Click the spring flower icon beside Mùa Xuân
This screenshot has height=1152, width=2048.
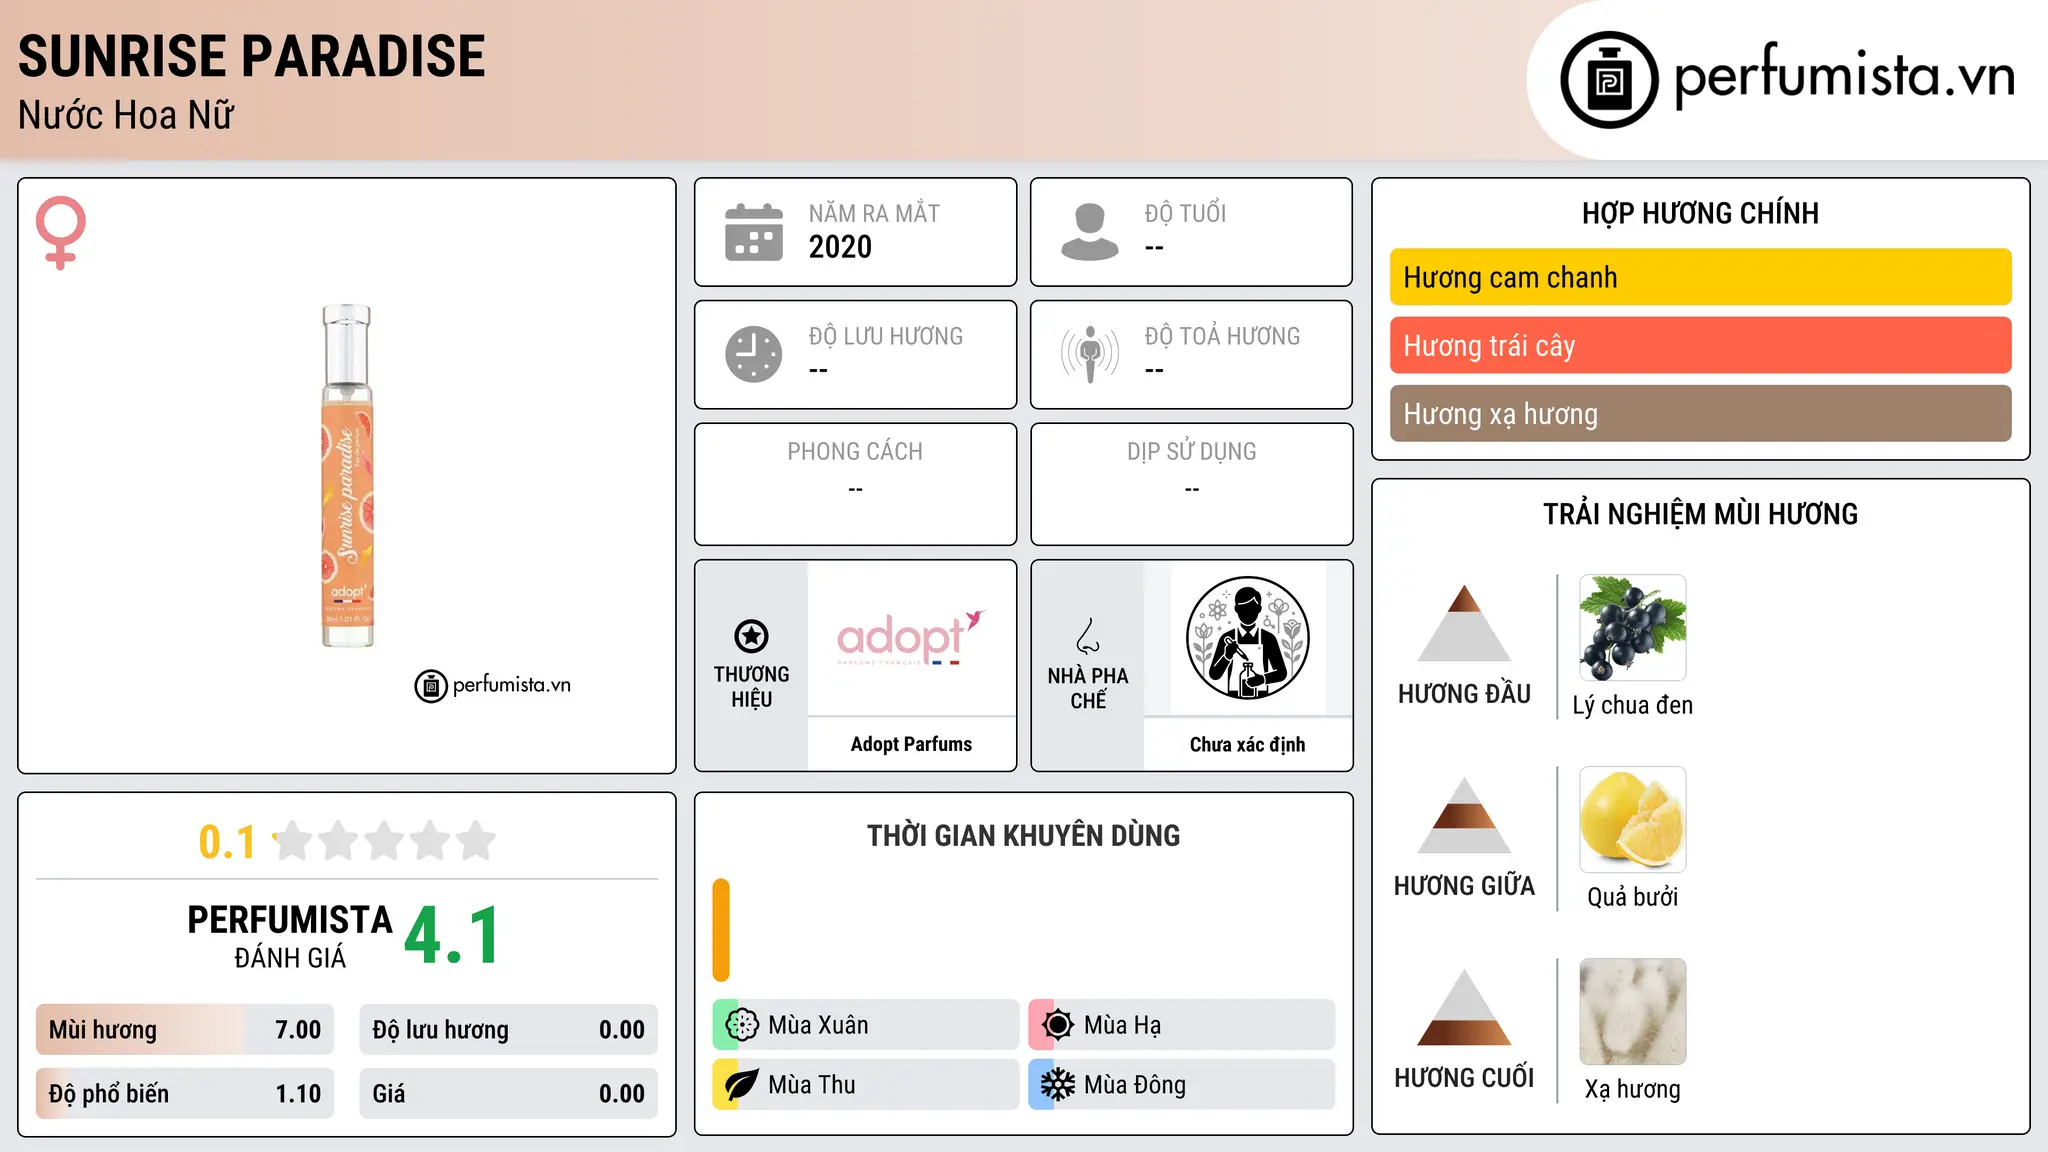(742, 1025)
